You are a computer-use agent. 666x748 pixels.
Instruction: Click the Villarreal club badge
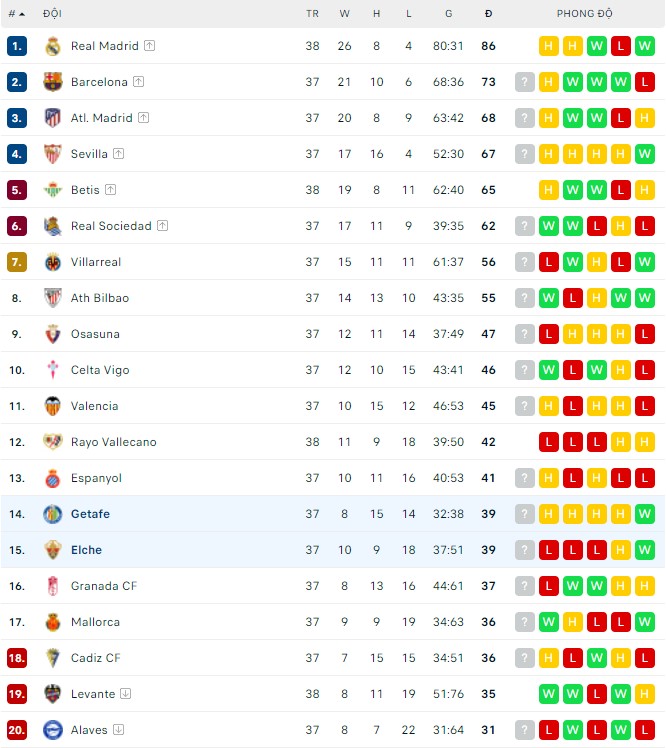click(53, 262)
